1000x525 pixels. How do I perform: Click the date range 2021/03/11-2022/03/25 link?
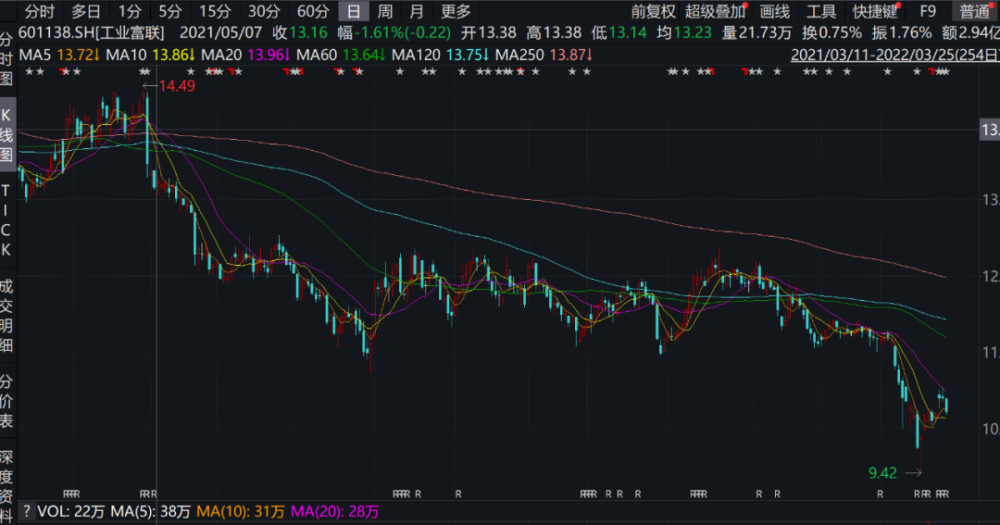pos(895,55)
